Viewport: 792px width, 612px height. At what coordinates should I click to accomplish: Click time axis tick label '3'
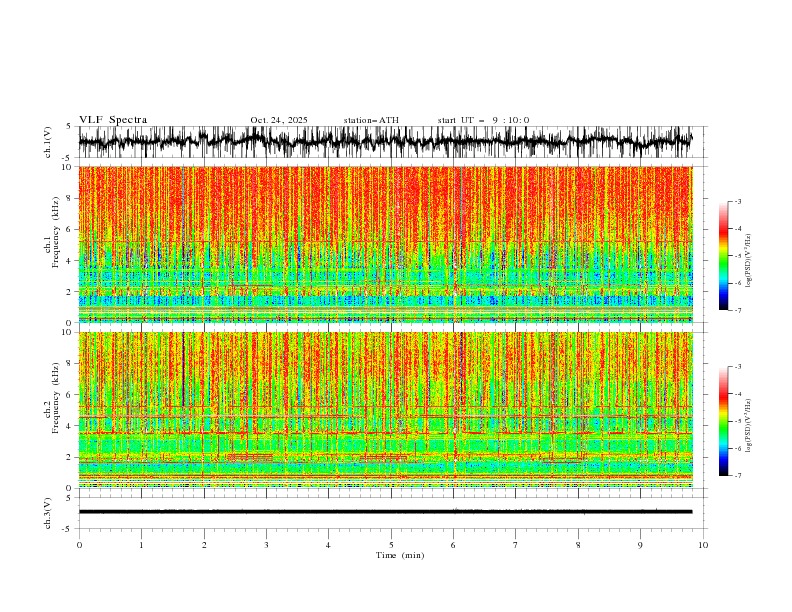tap(266, 545)
